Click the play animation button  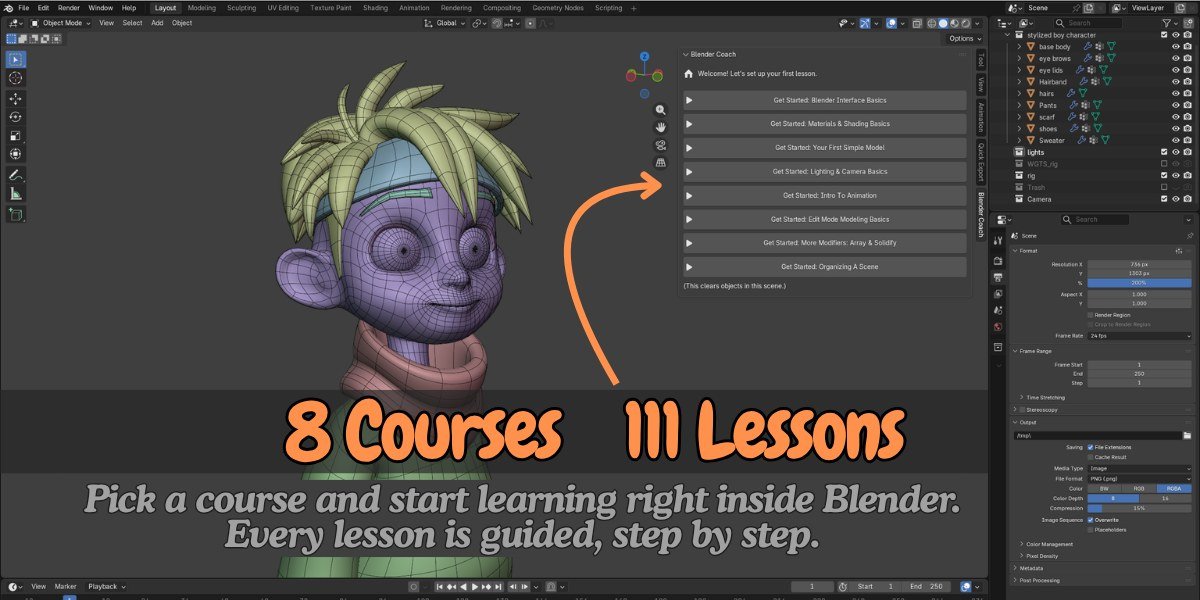476,586
